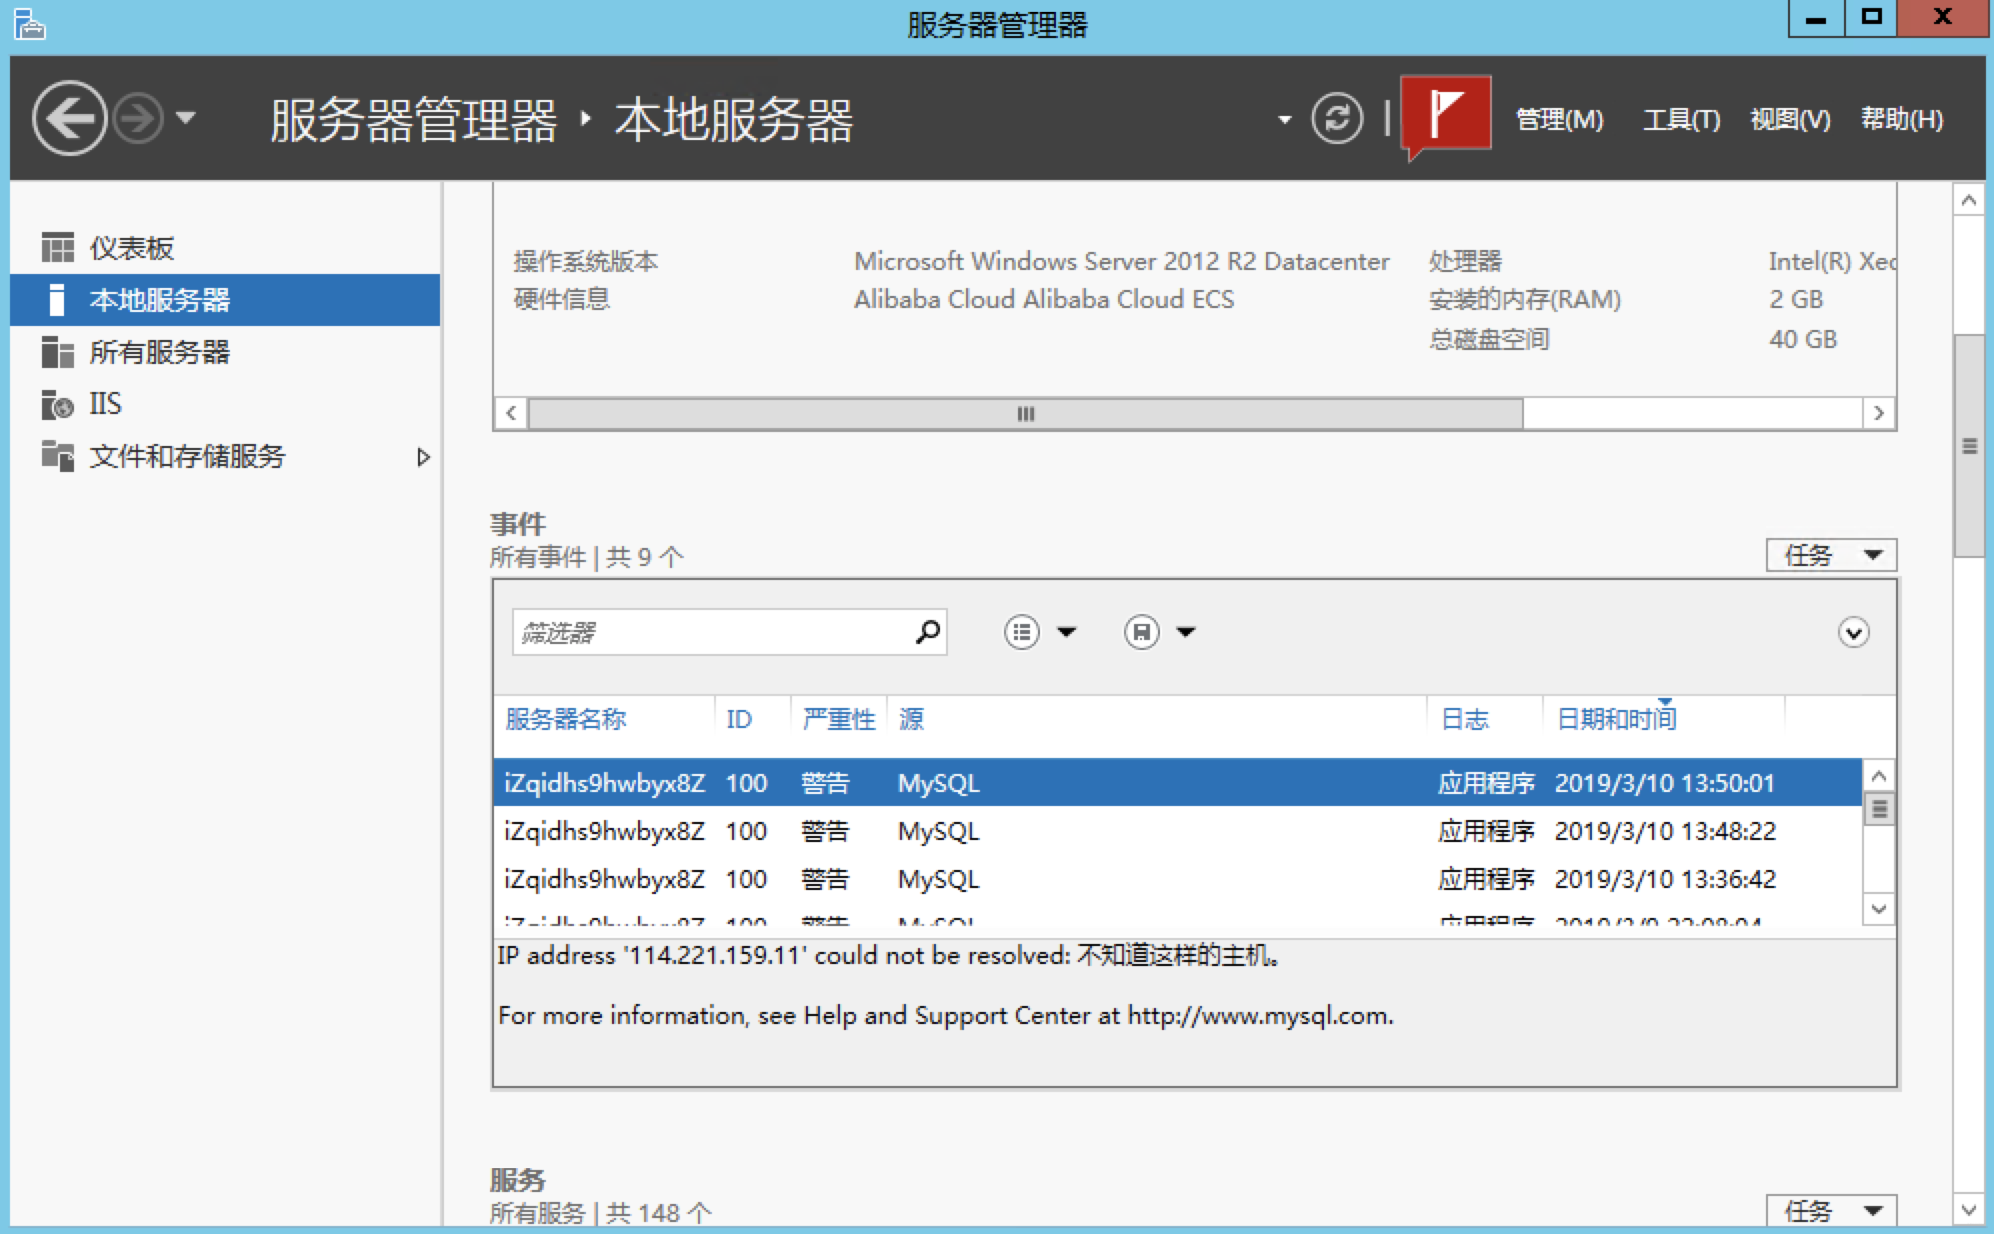1994x1234 pixels.
Task: Open the Dashboard sidebar item
Action: (131, 248)
